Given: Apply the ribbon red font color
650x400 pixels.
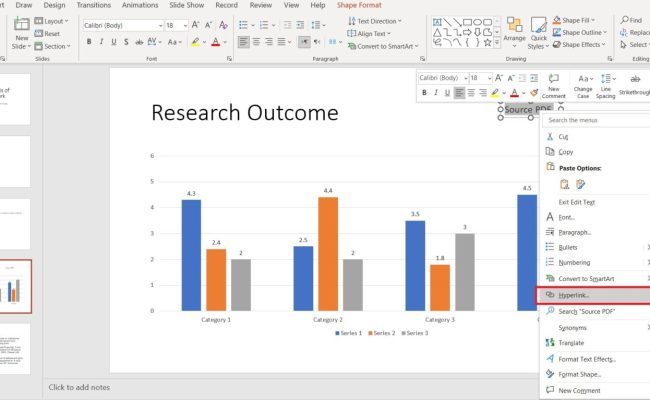Looking at the screenshot, I should click(x=216, y=42).
